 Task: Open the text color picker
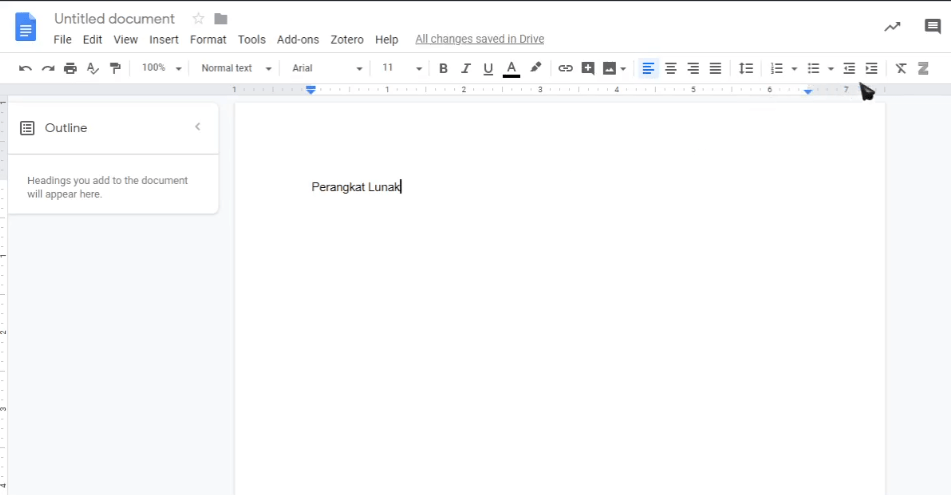coord(511,68)
